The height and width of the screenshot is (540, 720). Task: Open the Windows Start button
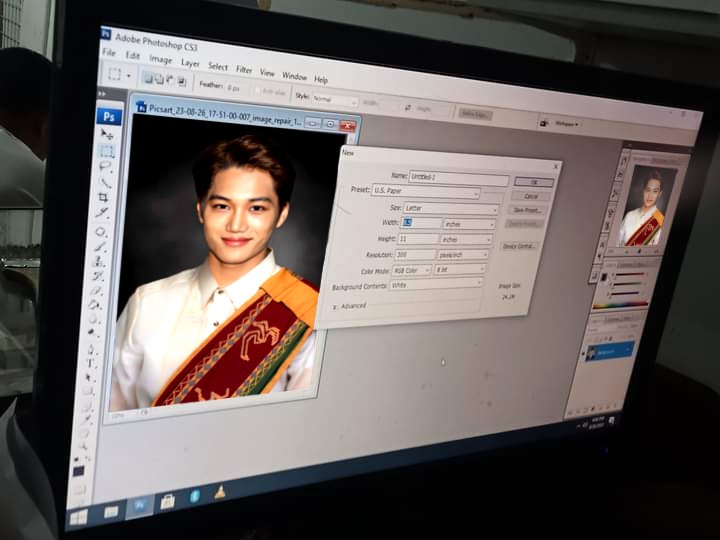[x=79, y=518]
